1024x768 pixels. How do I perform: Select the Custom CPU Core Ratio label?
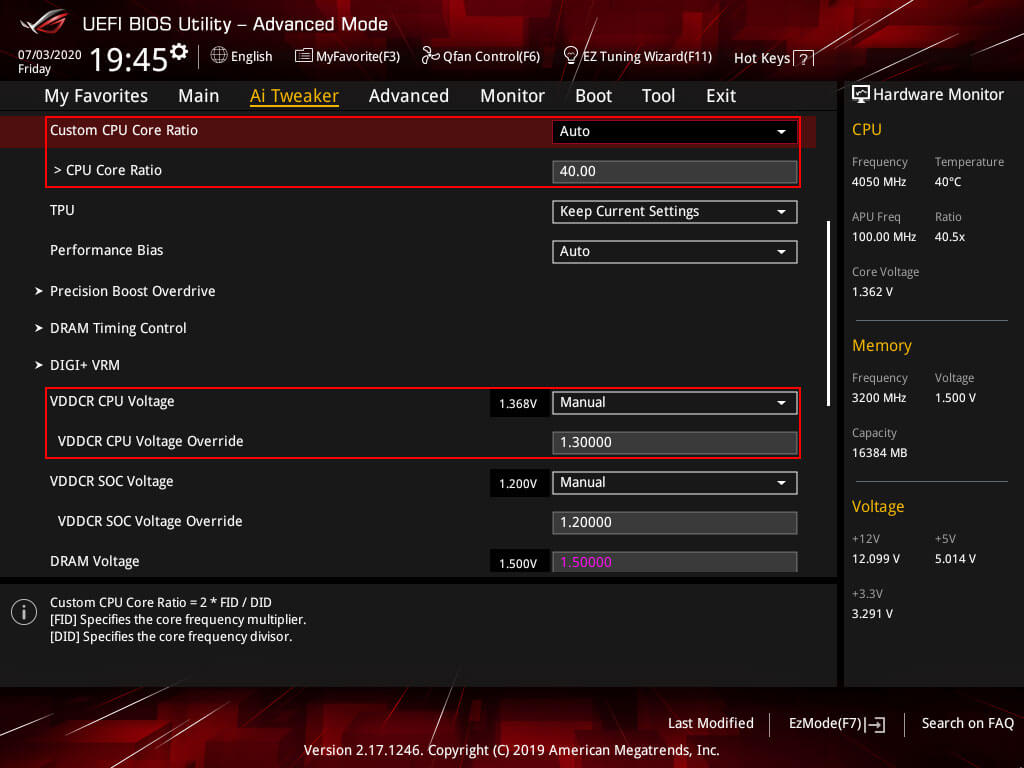(x=124, y=130)
